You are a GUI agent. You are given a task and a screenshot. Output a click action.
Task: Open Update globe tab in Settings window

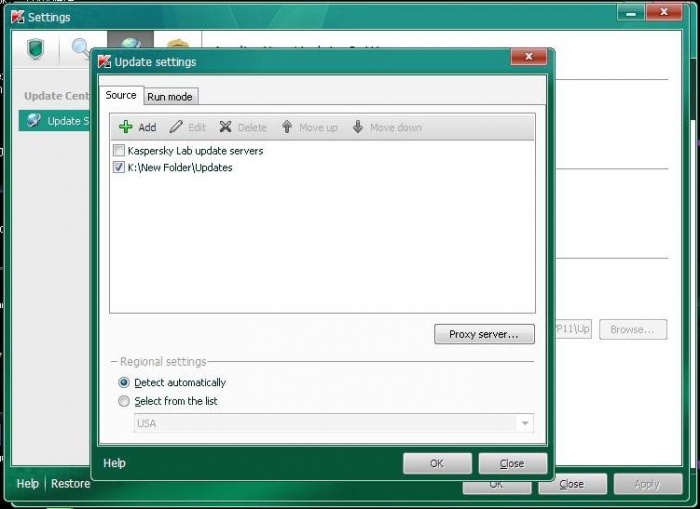130,41
